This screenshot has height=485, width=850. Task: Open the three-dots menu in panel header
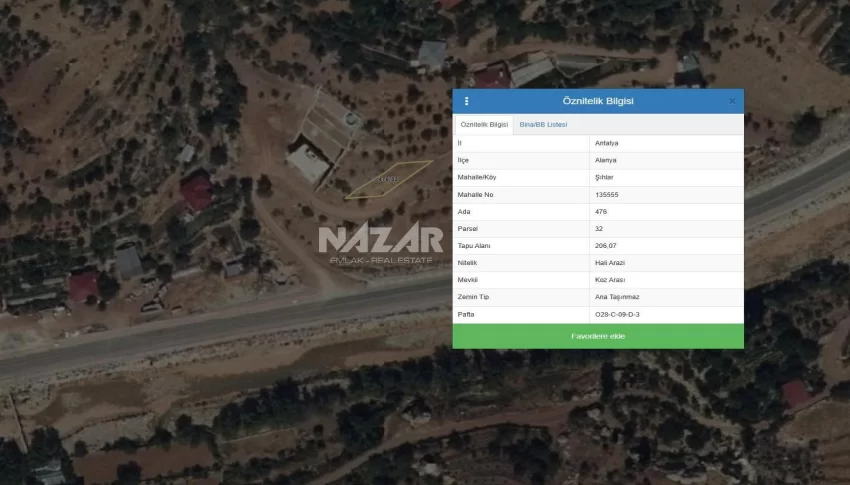466,101
